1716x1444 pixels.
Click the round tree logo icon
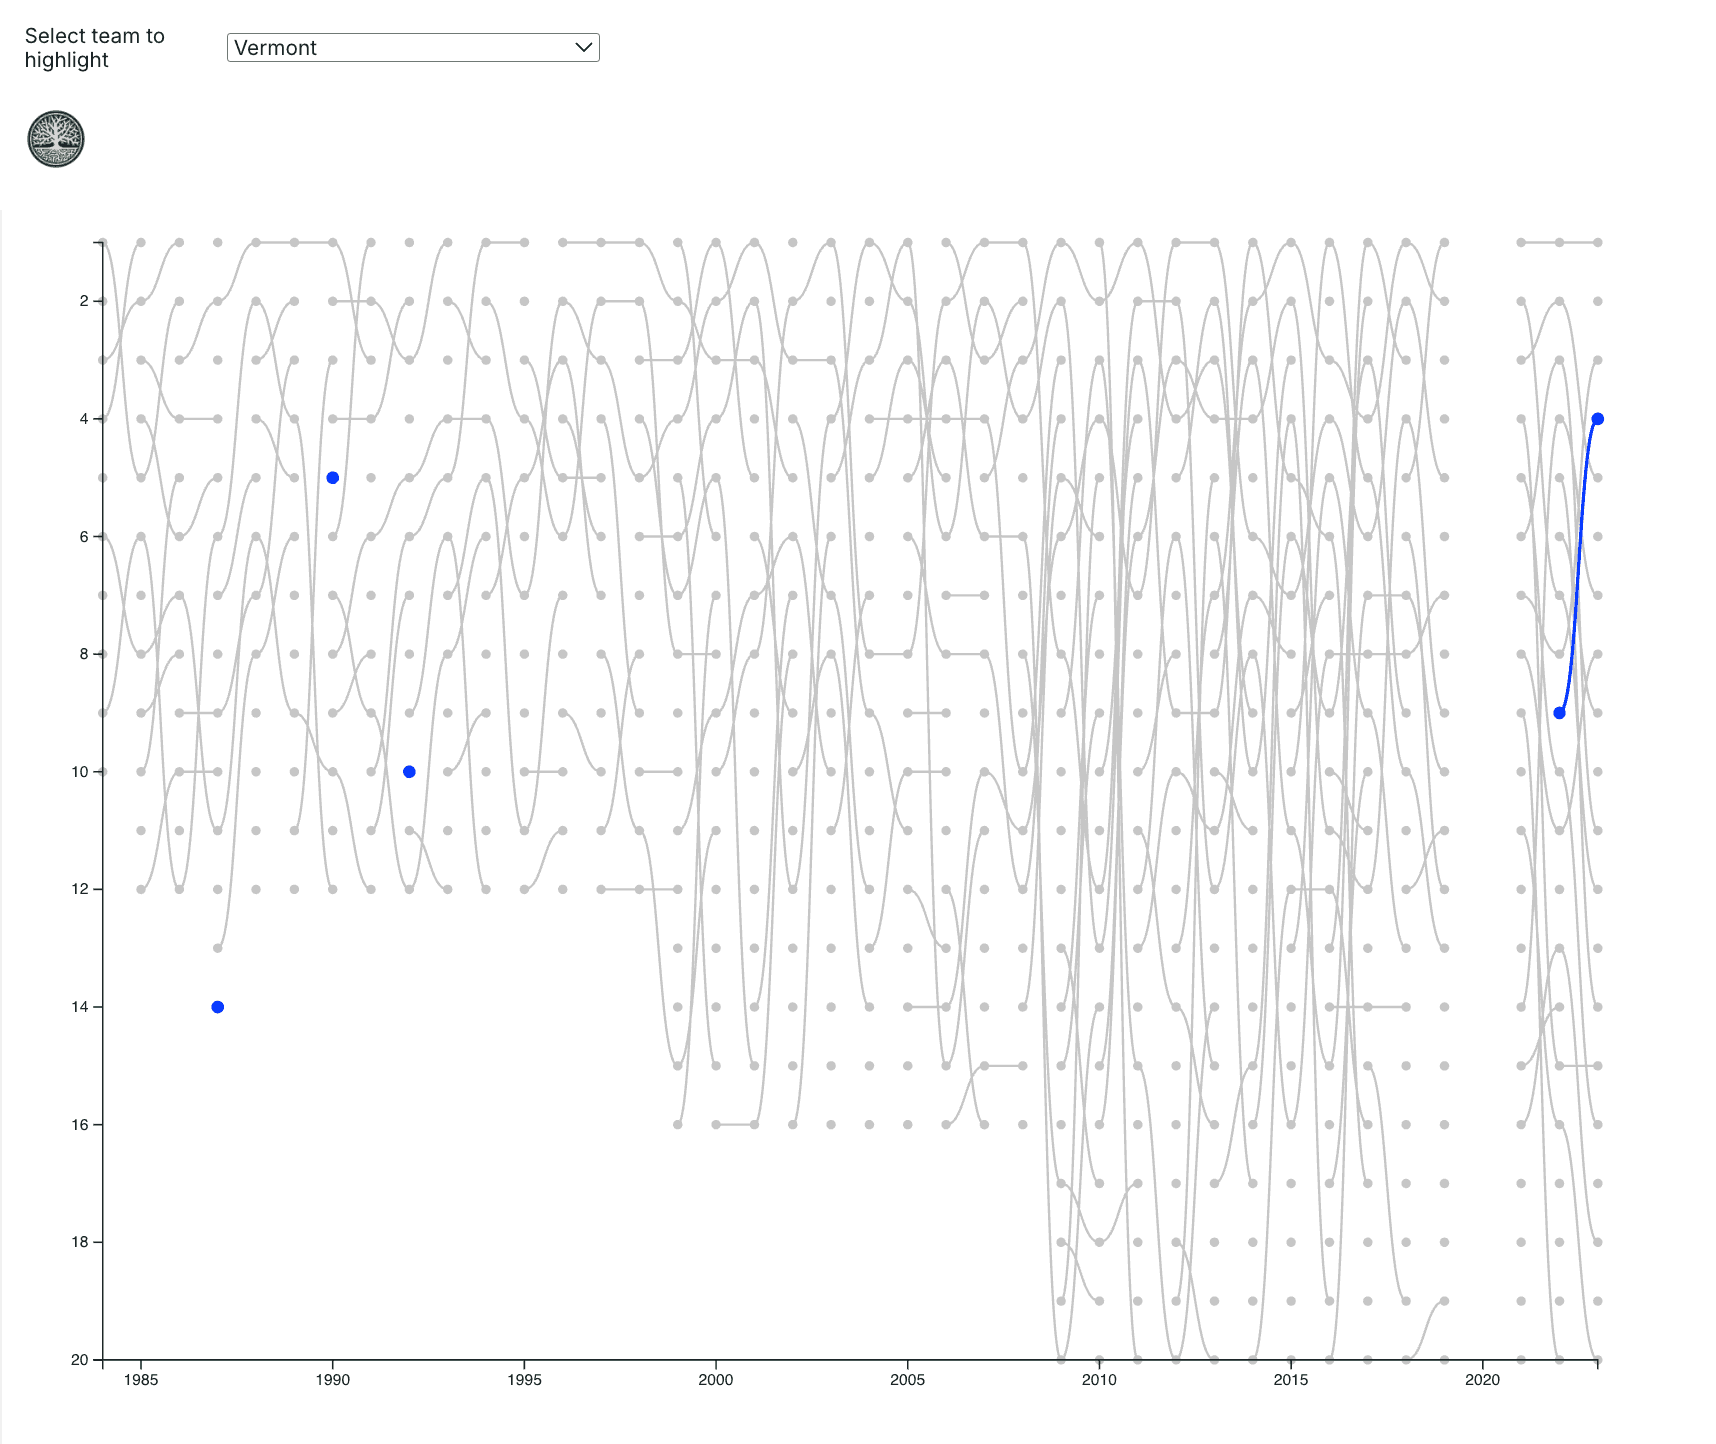pyautogui.click(x=56, y=139)
